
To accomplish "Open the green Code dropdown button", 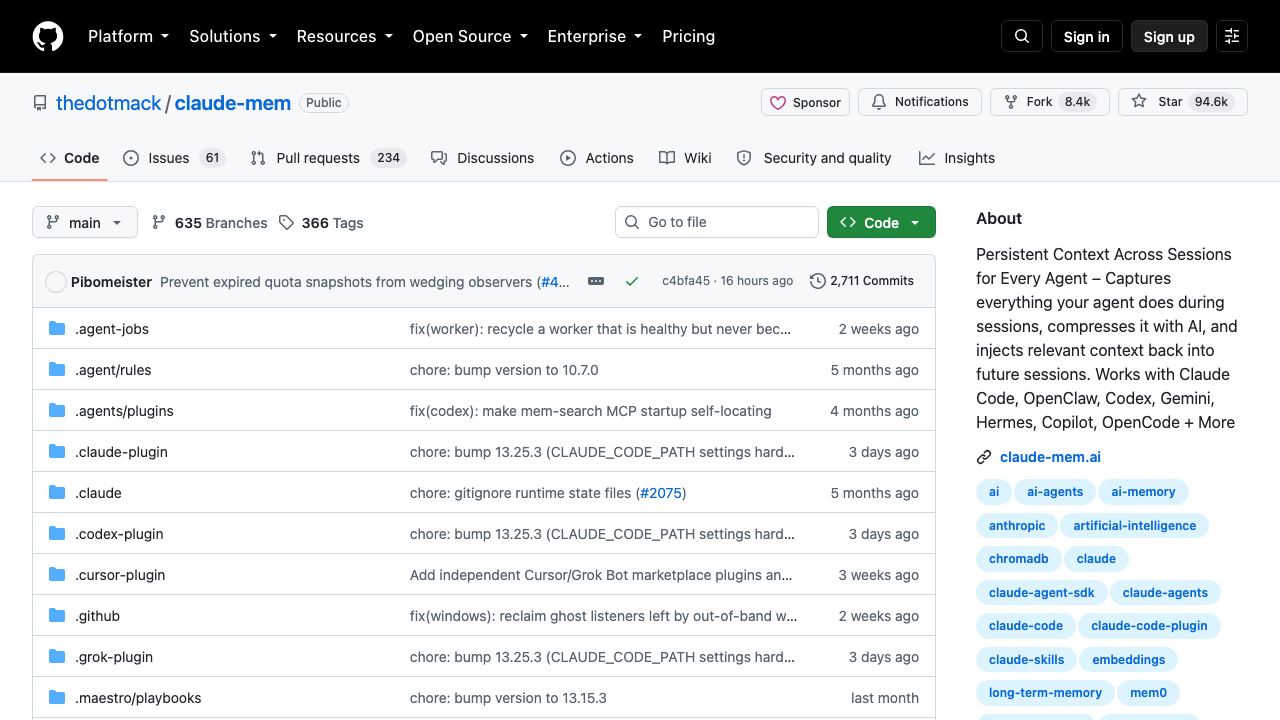I will (x=881, y=222).
